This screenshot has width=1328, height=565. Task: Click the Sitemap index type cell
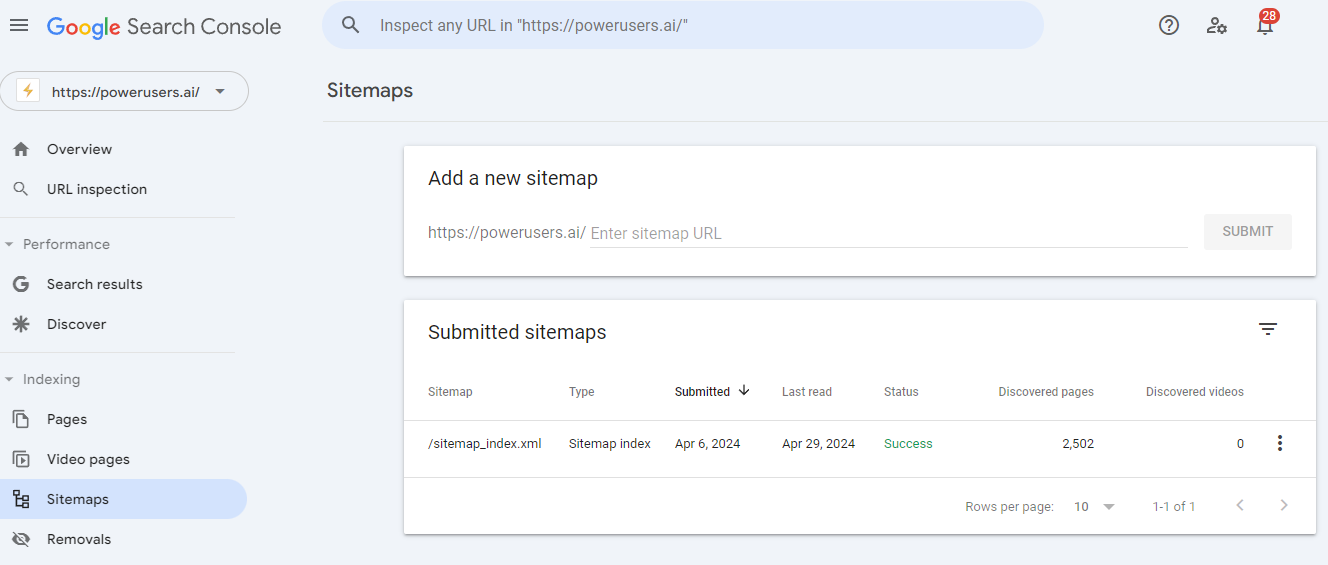pyautogui.click(x=610, y=444)
